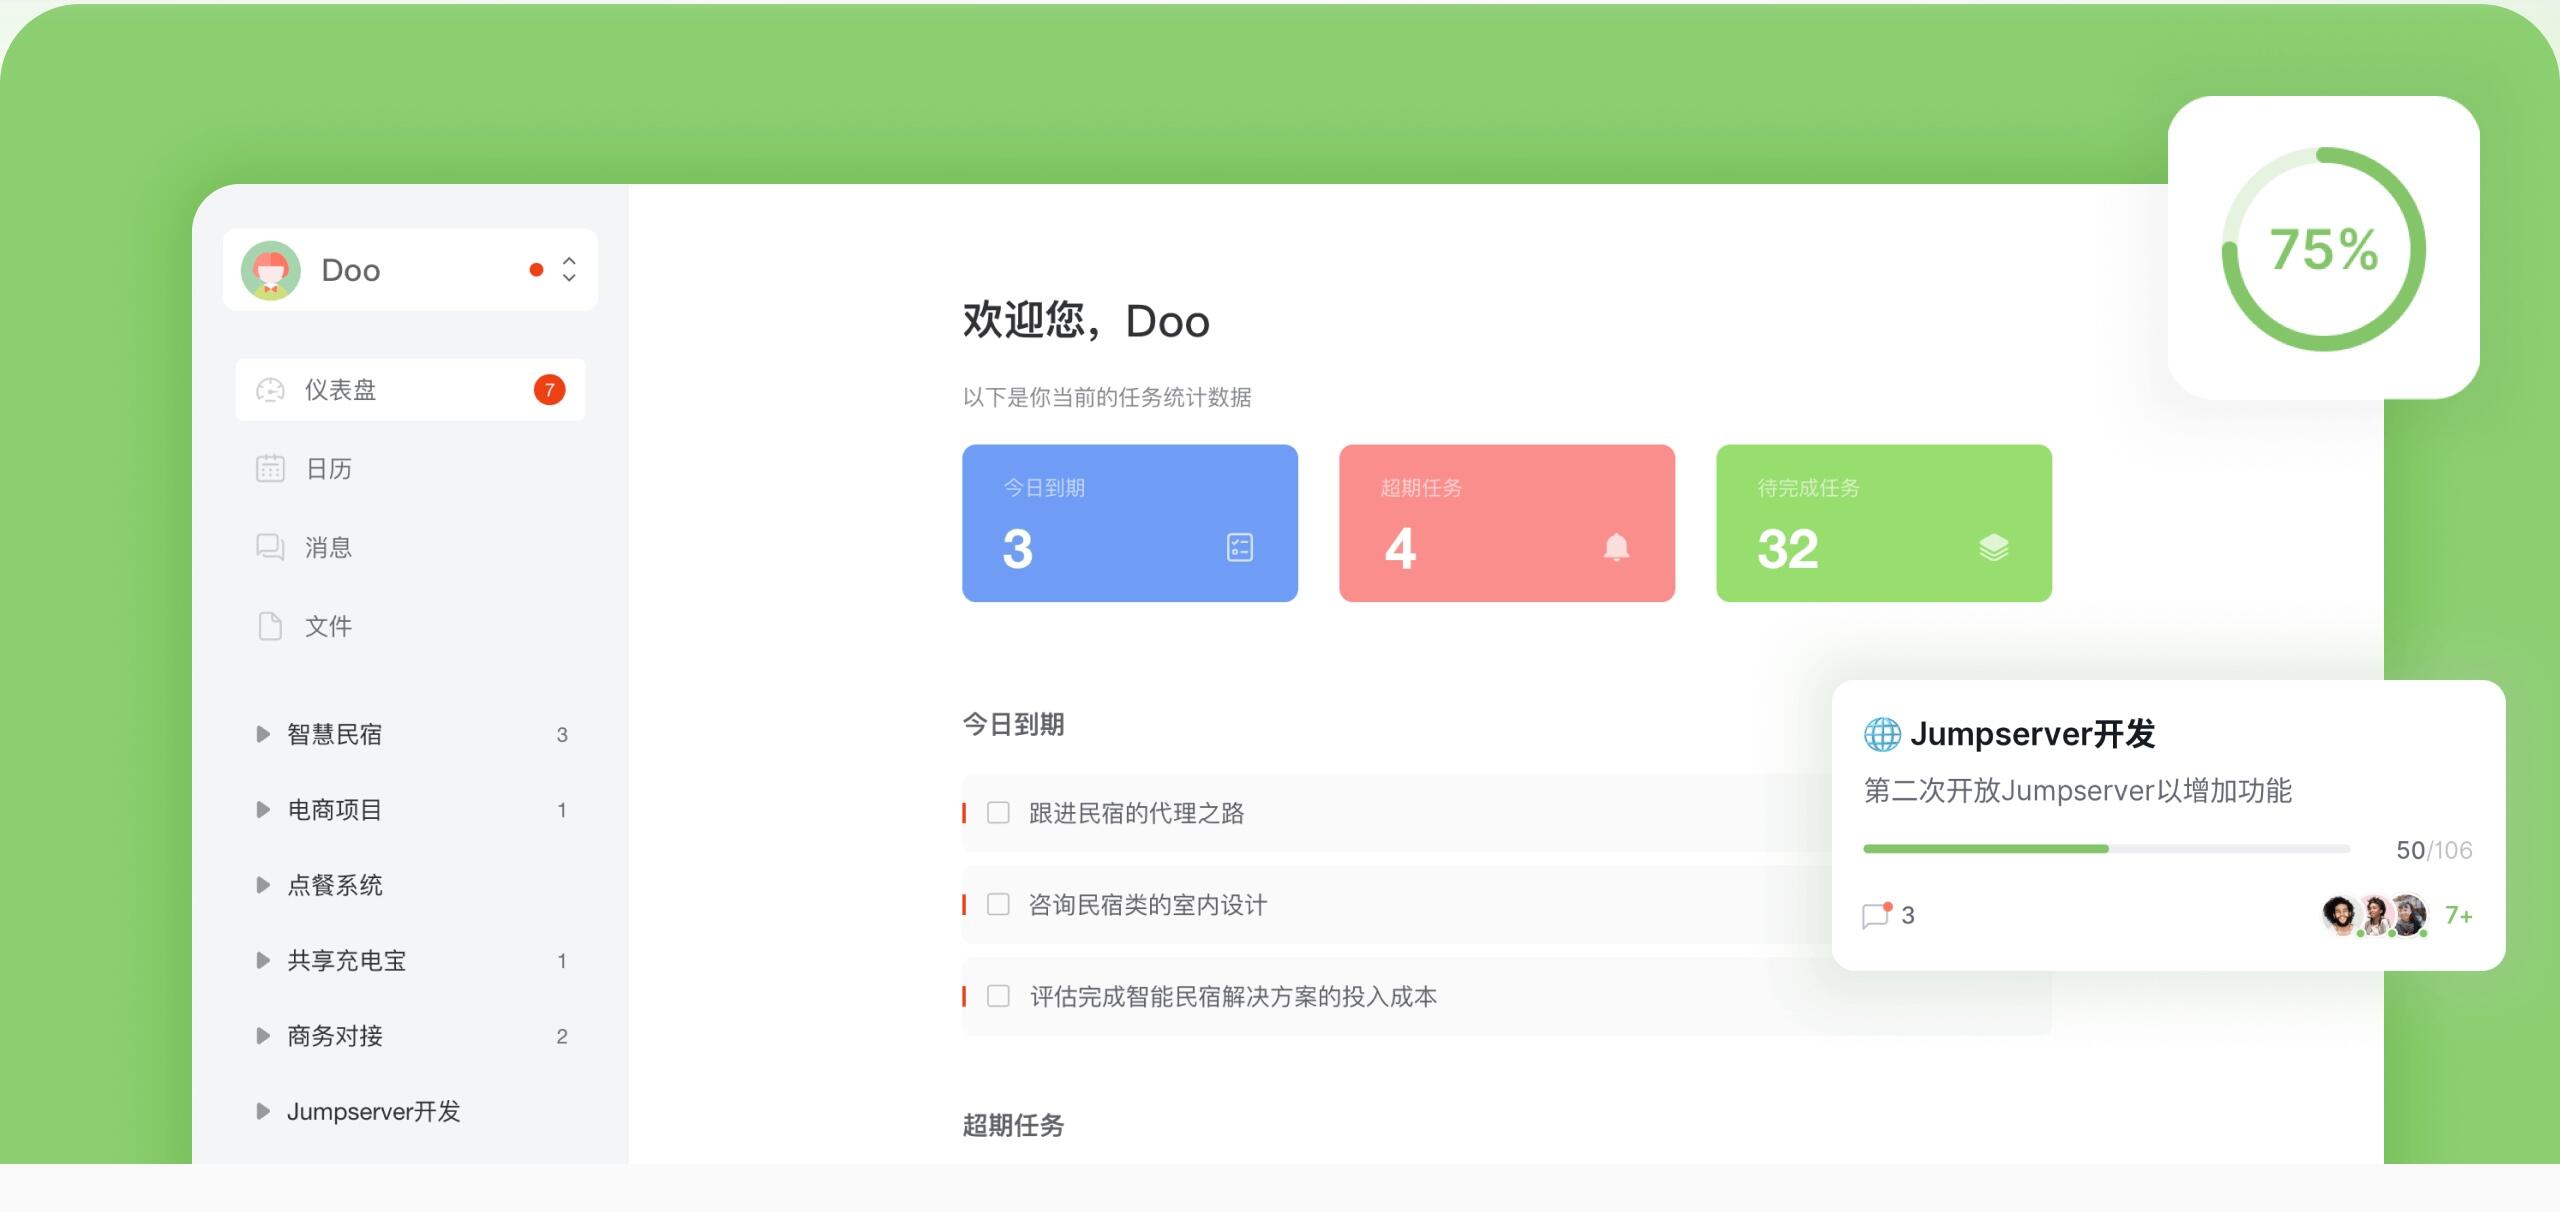Image resolution: width=2560 pixels, height=1212 pixels.
Task: Open the comment count 3 on Jumpserver card
Action: click(x=1886, y=914)
